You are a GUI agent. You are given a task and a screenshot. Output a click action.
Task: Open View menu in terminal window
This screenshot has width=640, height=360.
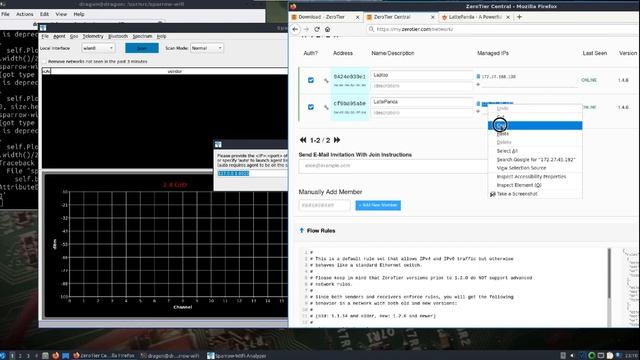[x=61, y=14]
